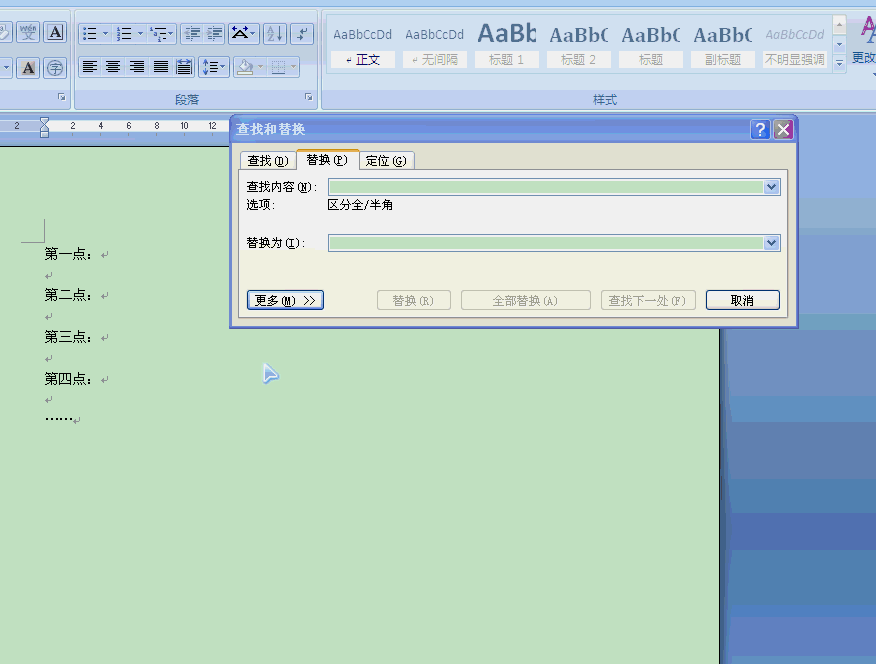Switch to the 查找 tab
The height and width of the screenshot is (664, 876).
click(267, 160)
